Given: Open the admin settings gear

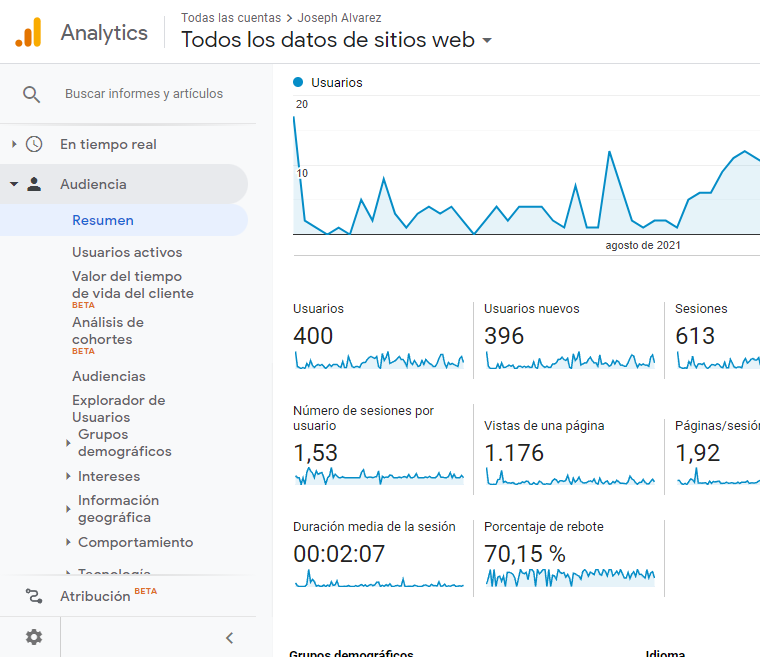Looking at the screenshot, I should click(34, 637).
